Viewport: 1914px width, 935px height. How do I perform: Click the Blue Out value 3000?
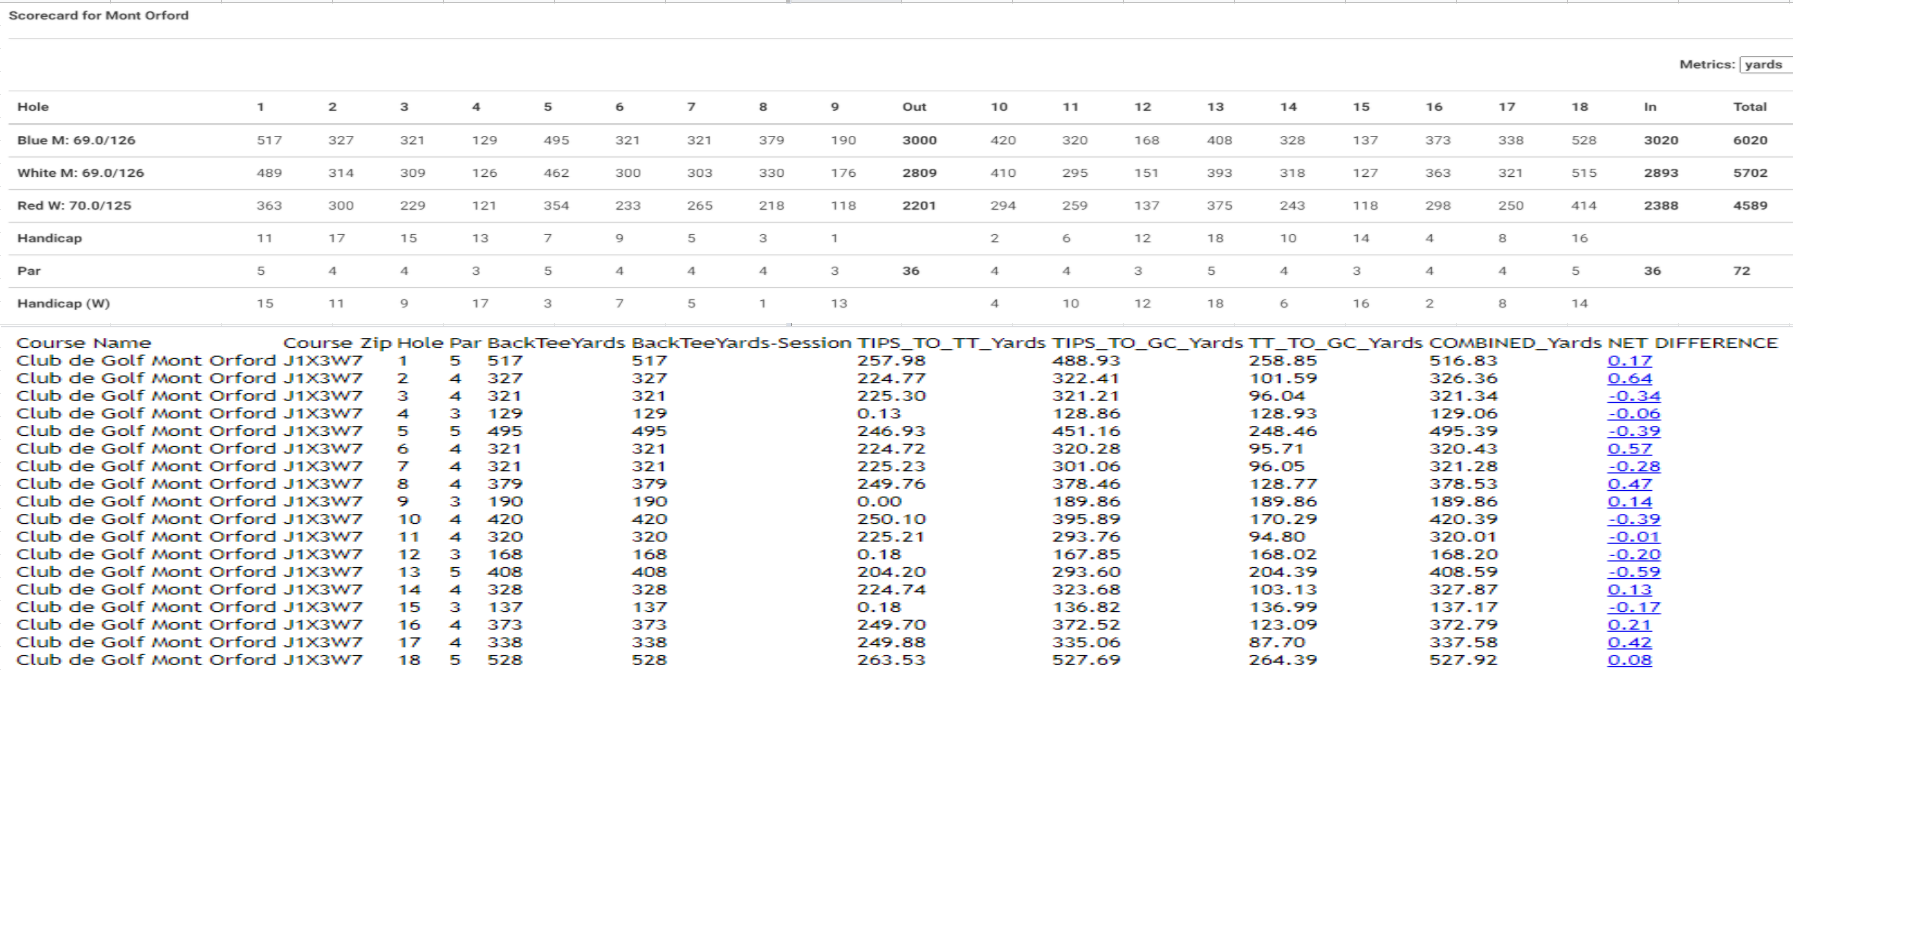point(919,140)
